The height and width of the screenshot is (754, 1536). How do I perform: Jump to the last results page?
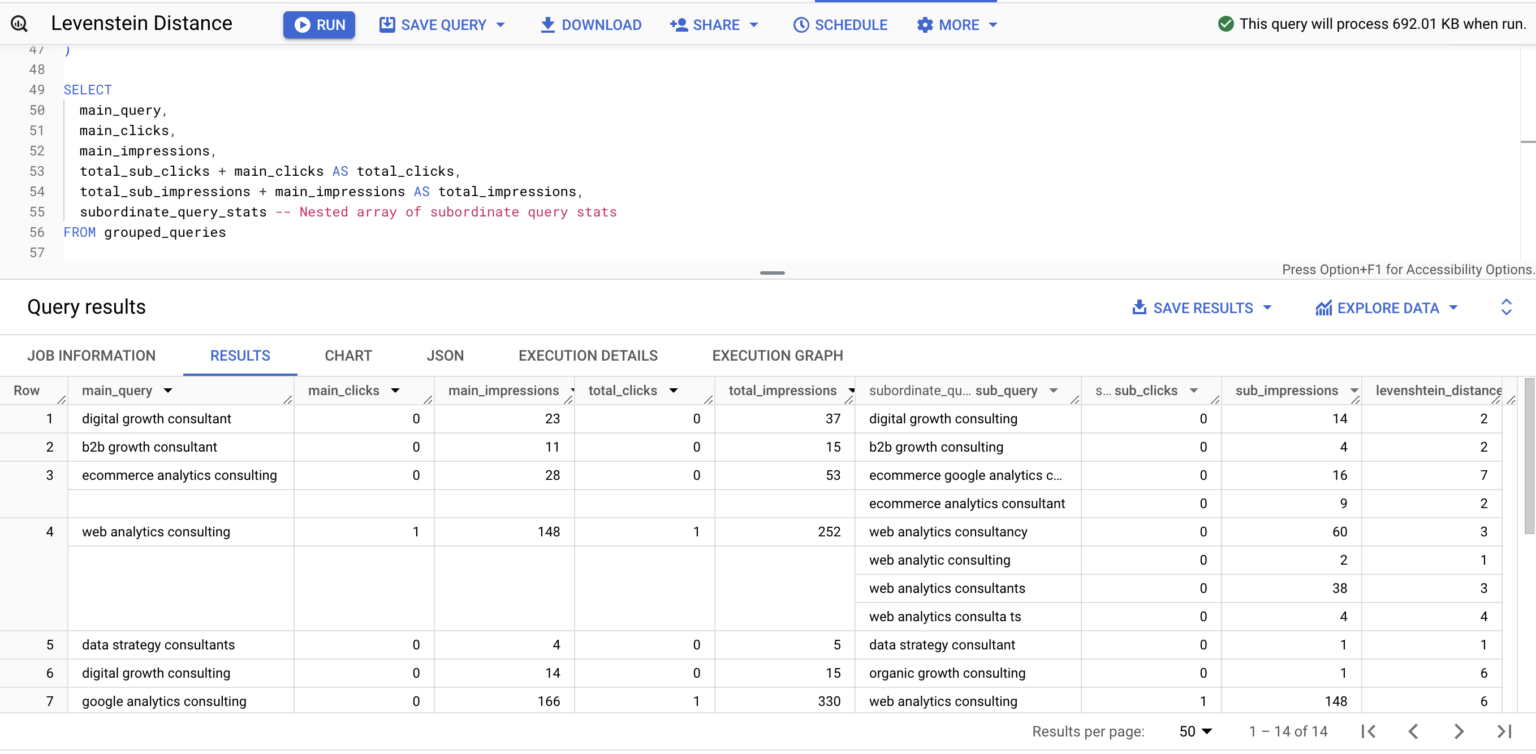tap(1504, 731)
